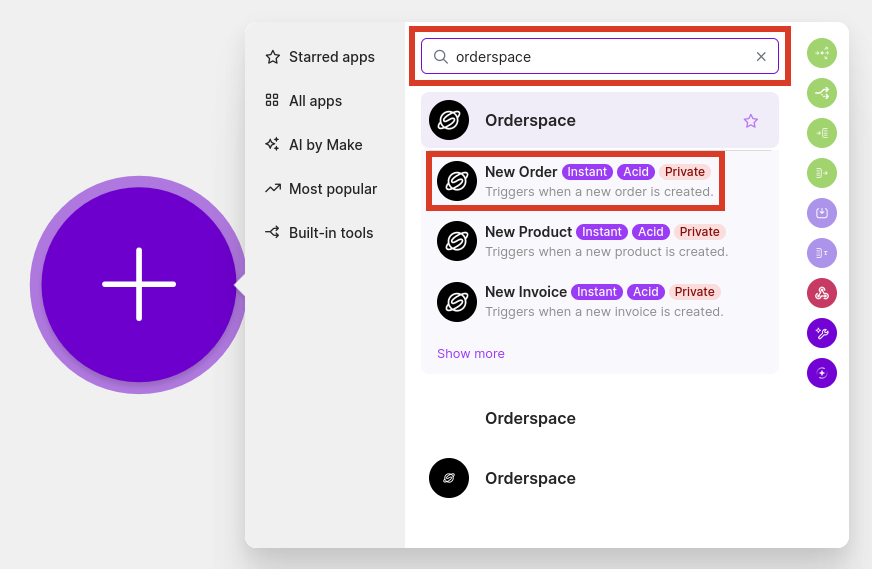Add the purple Tools wrench module

pos(822,333)
